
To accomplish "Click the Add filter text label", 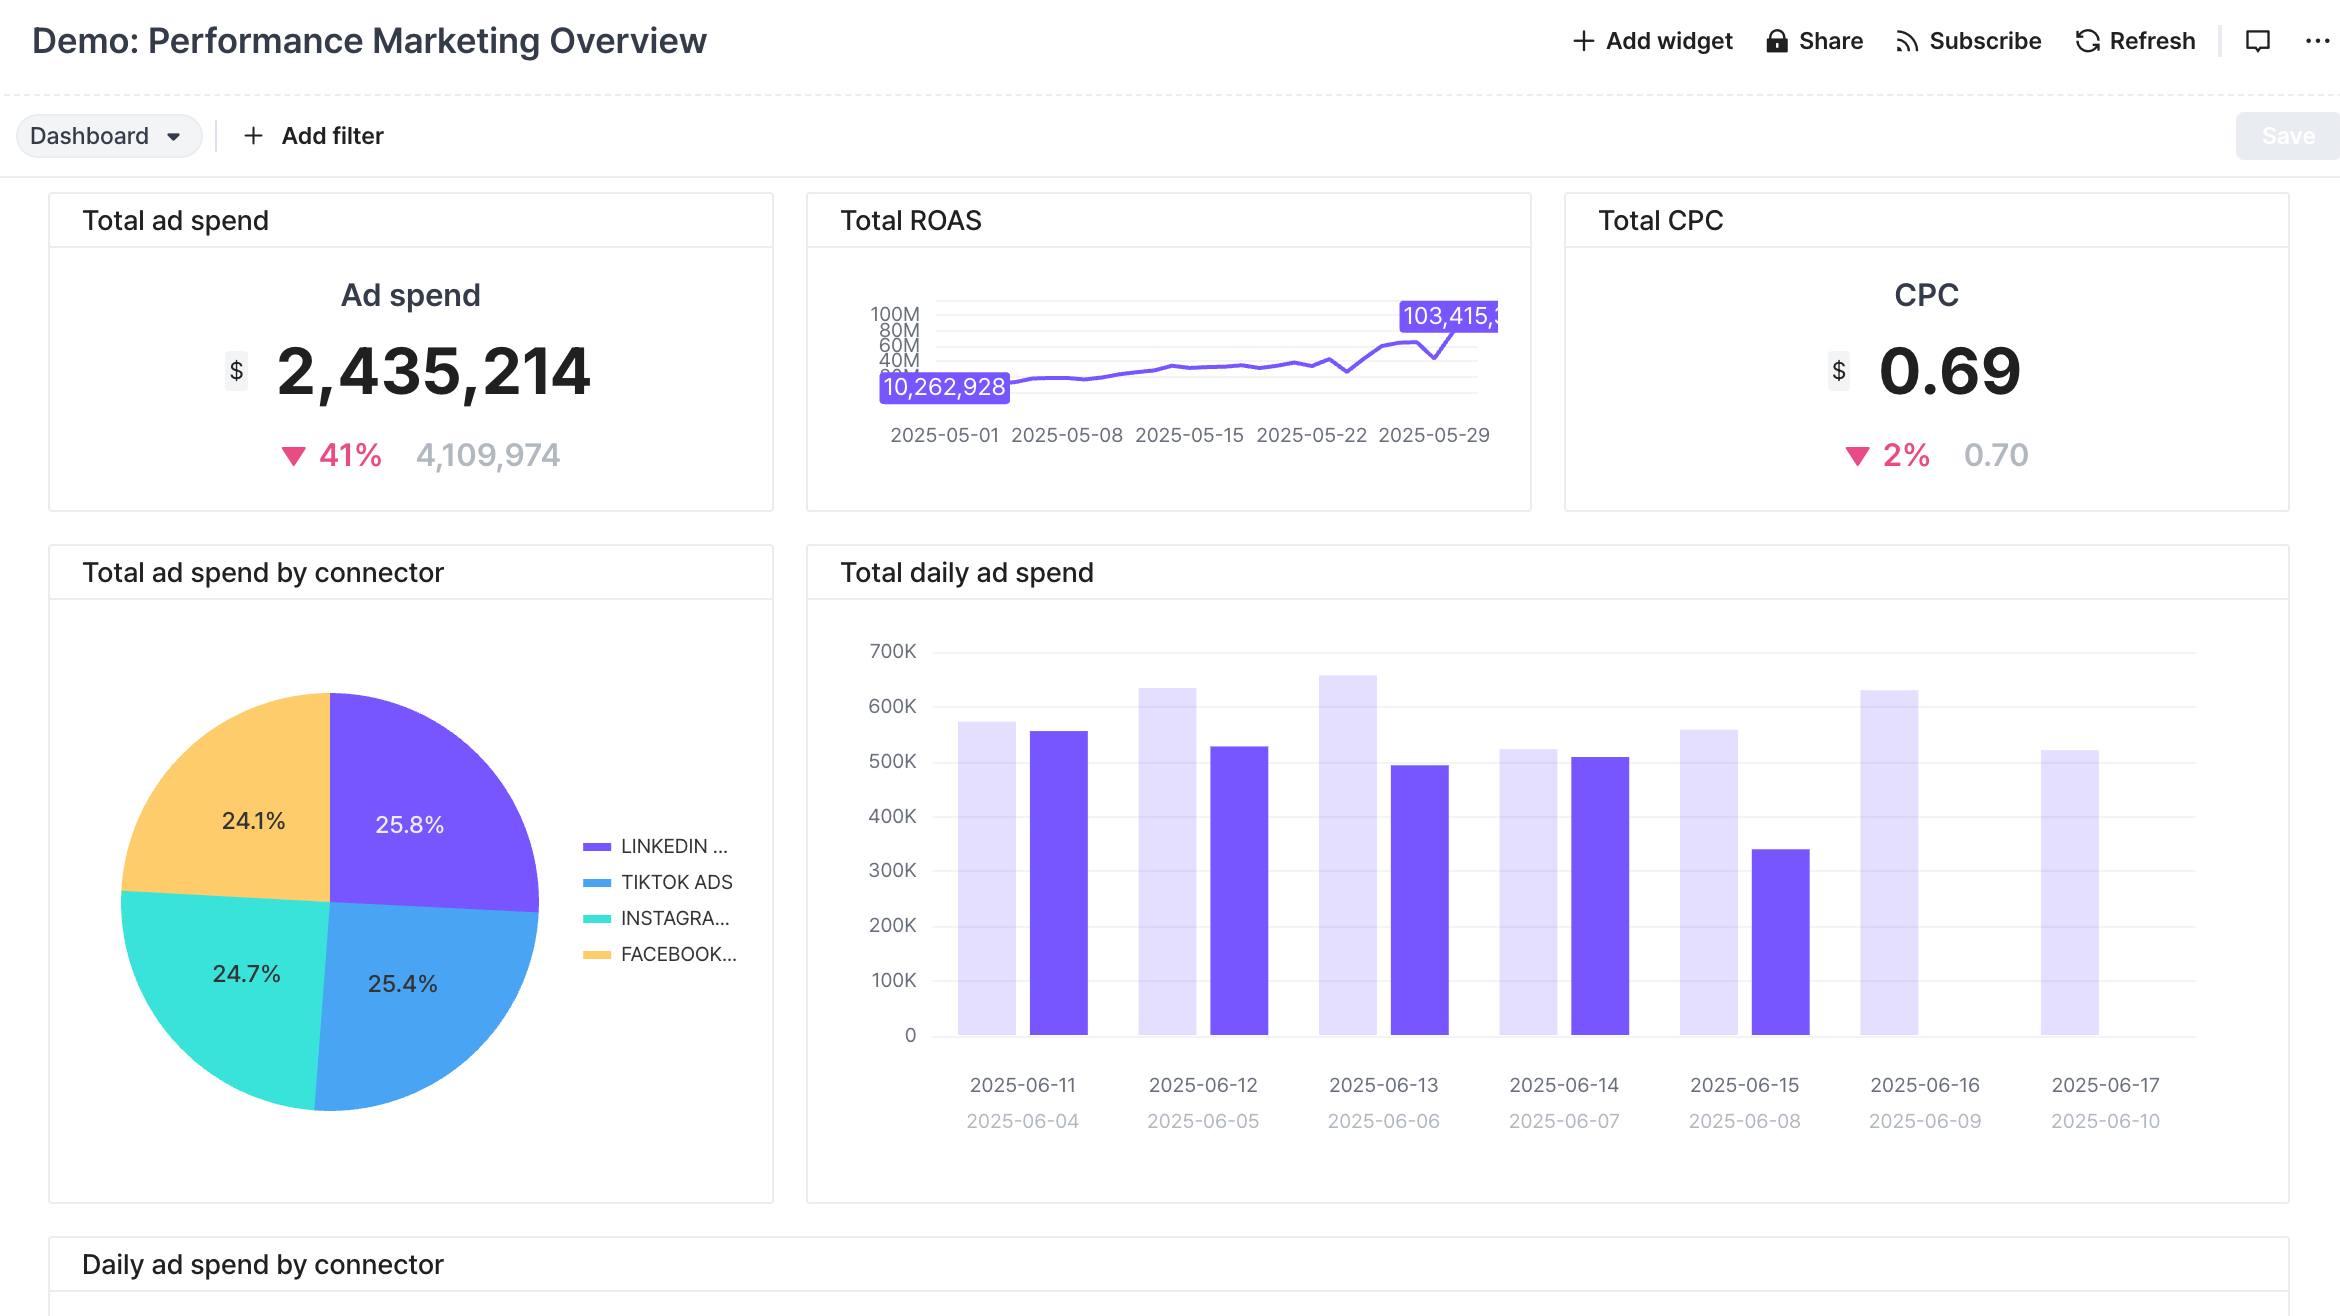I will [x=332, y=136].
